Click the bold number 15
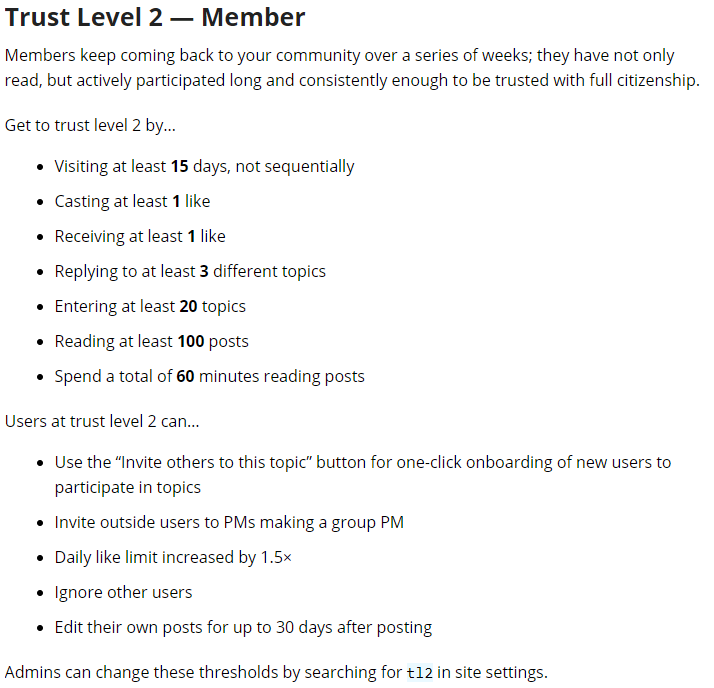 pyautogui.click(x=180, y=166)
